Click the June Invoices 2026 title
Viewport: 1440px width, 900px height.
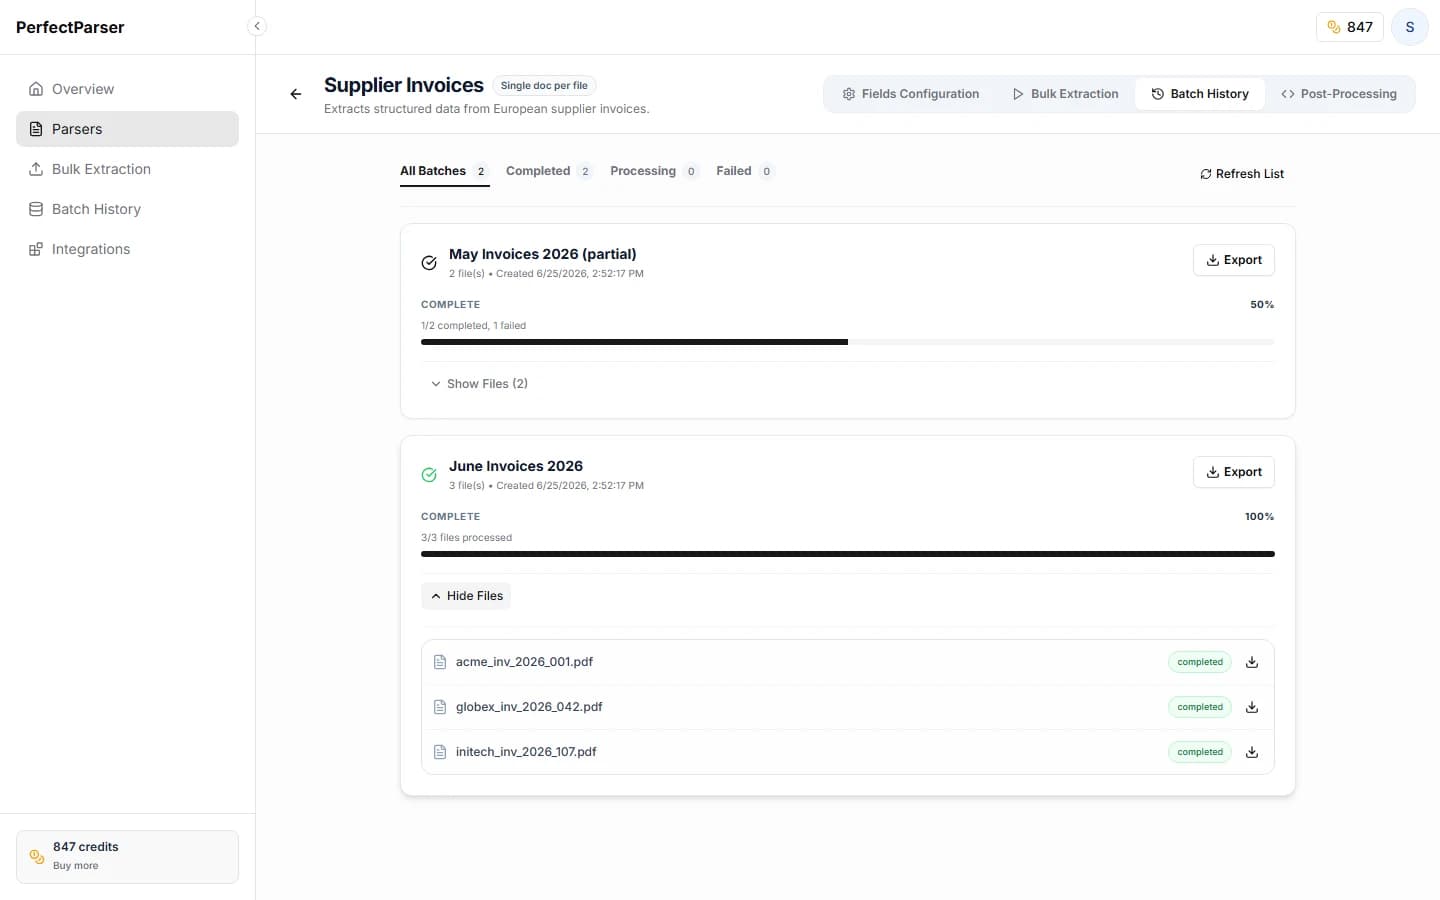(516, 466)
